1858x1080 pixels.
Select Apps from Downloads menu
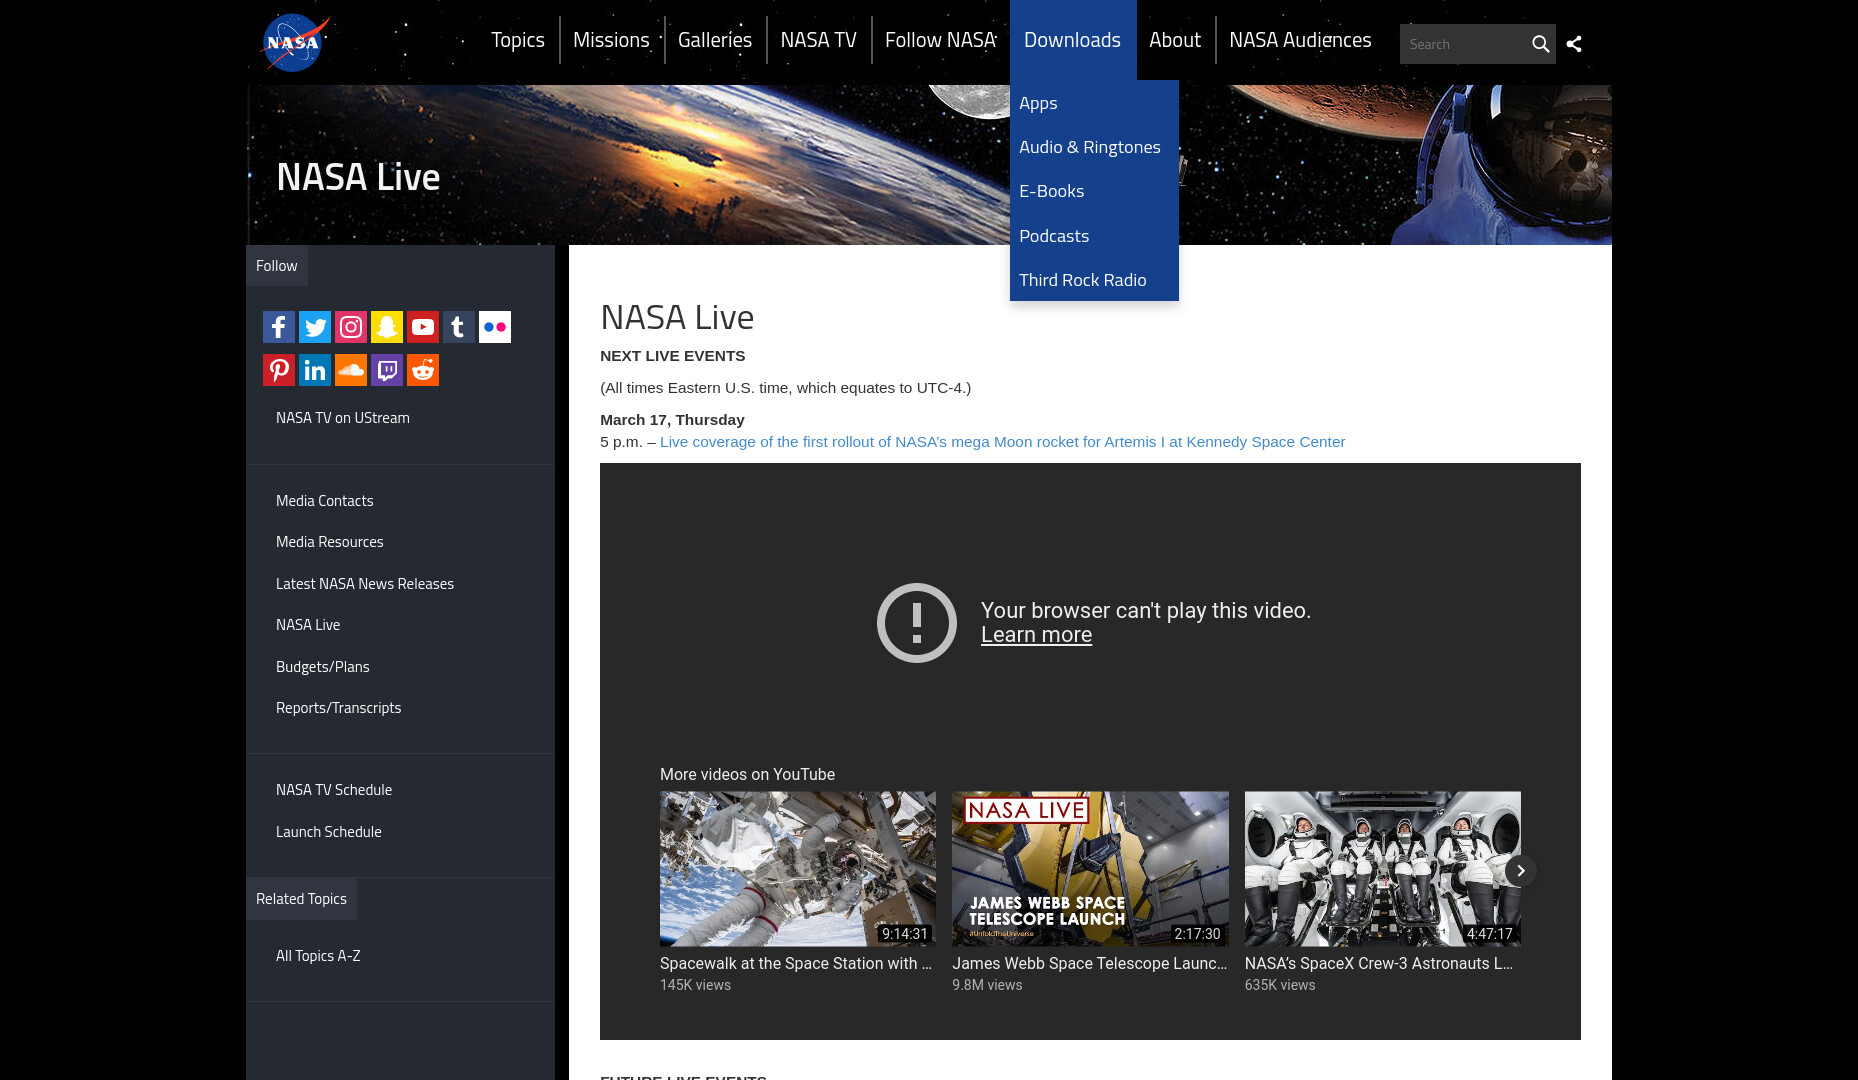pyautogui.click(x=1094, y=103)
